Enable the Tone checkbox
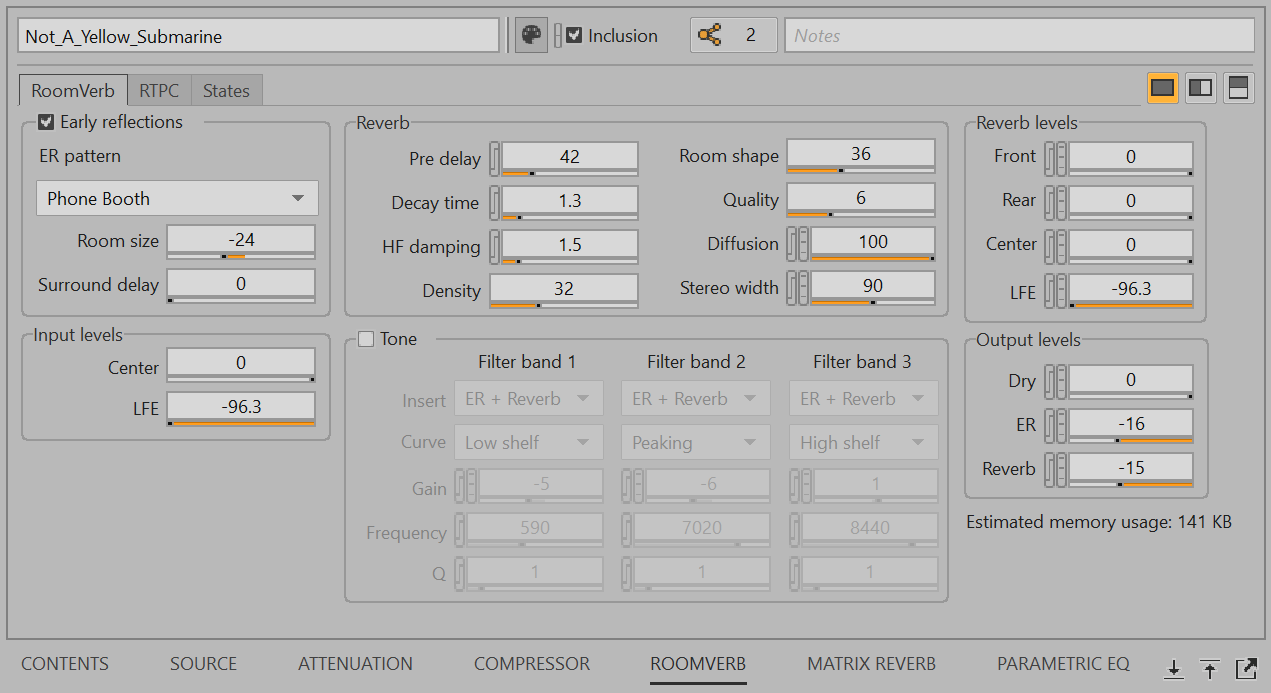 pyautogui.click(x=366, y=339)
